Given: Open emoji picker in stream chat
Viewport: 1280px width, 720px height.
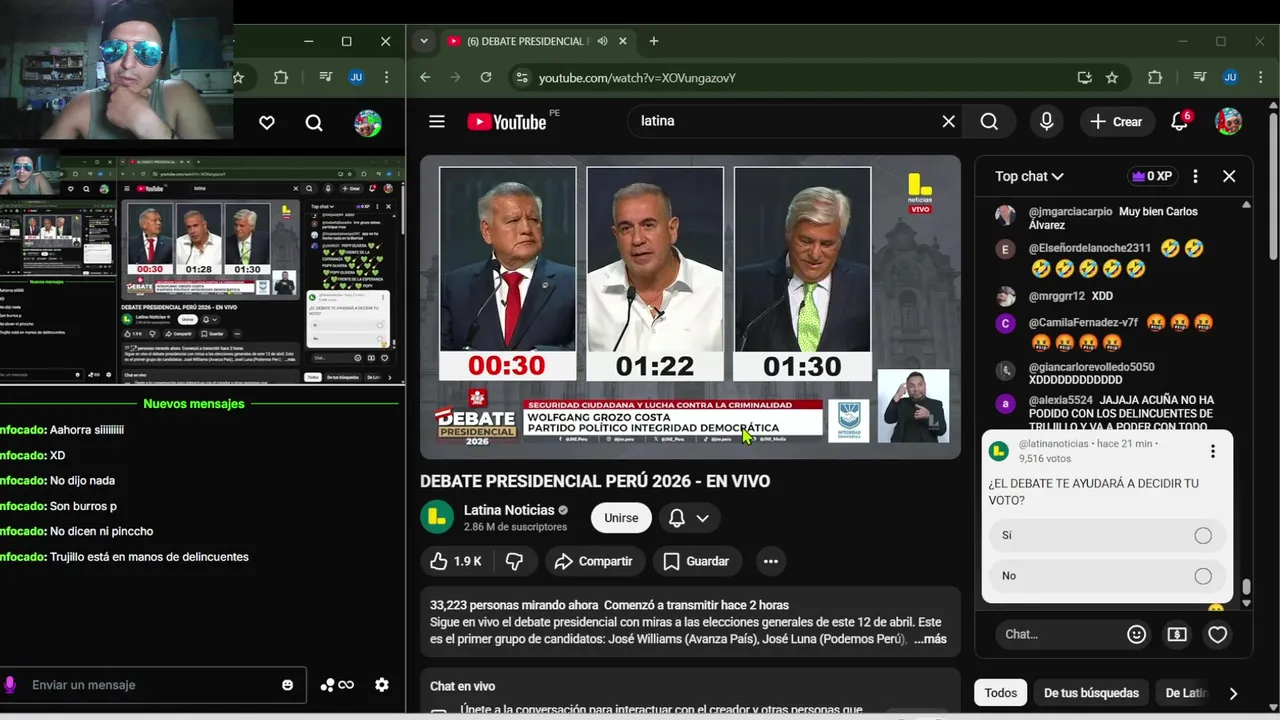Looking at the screenshot, I should (288, 685).
